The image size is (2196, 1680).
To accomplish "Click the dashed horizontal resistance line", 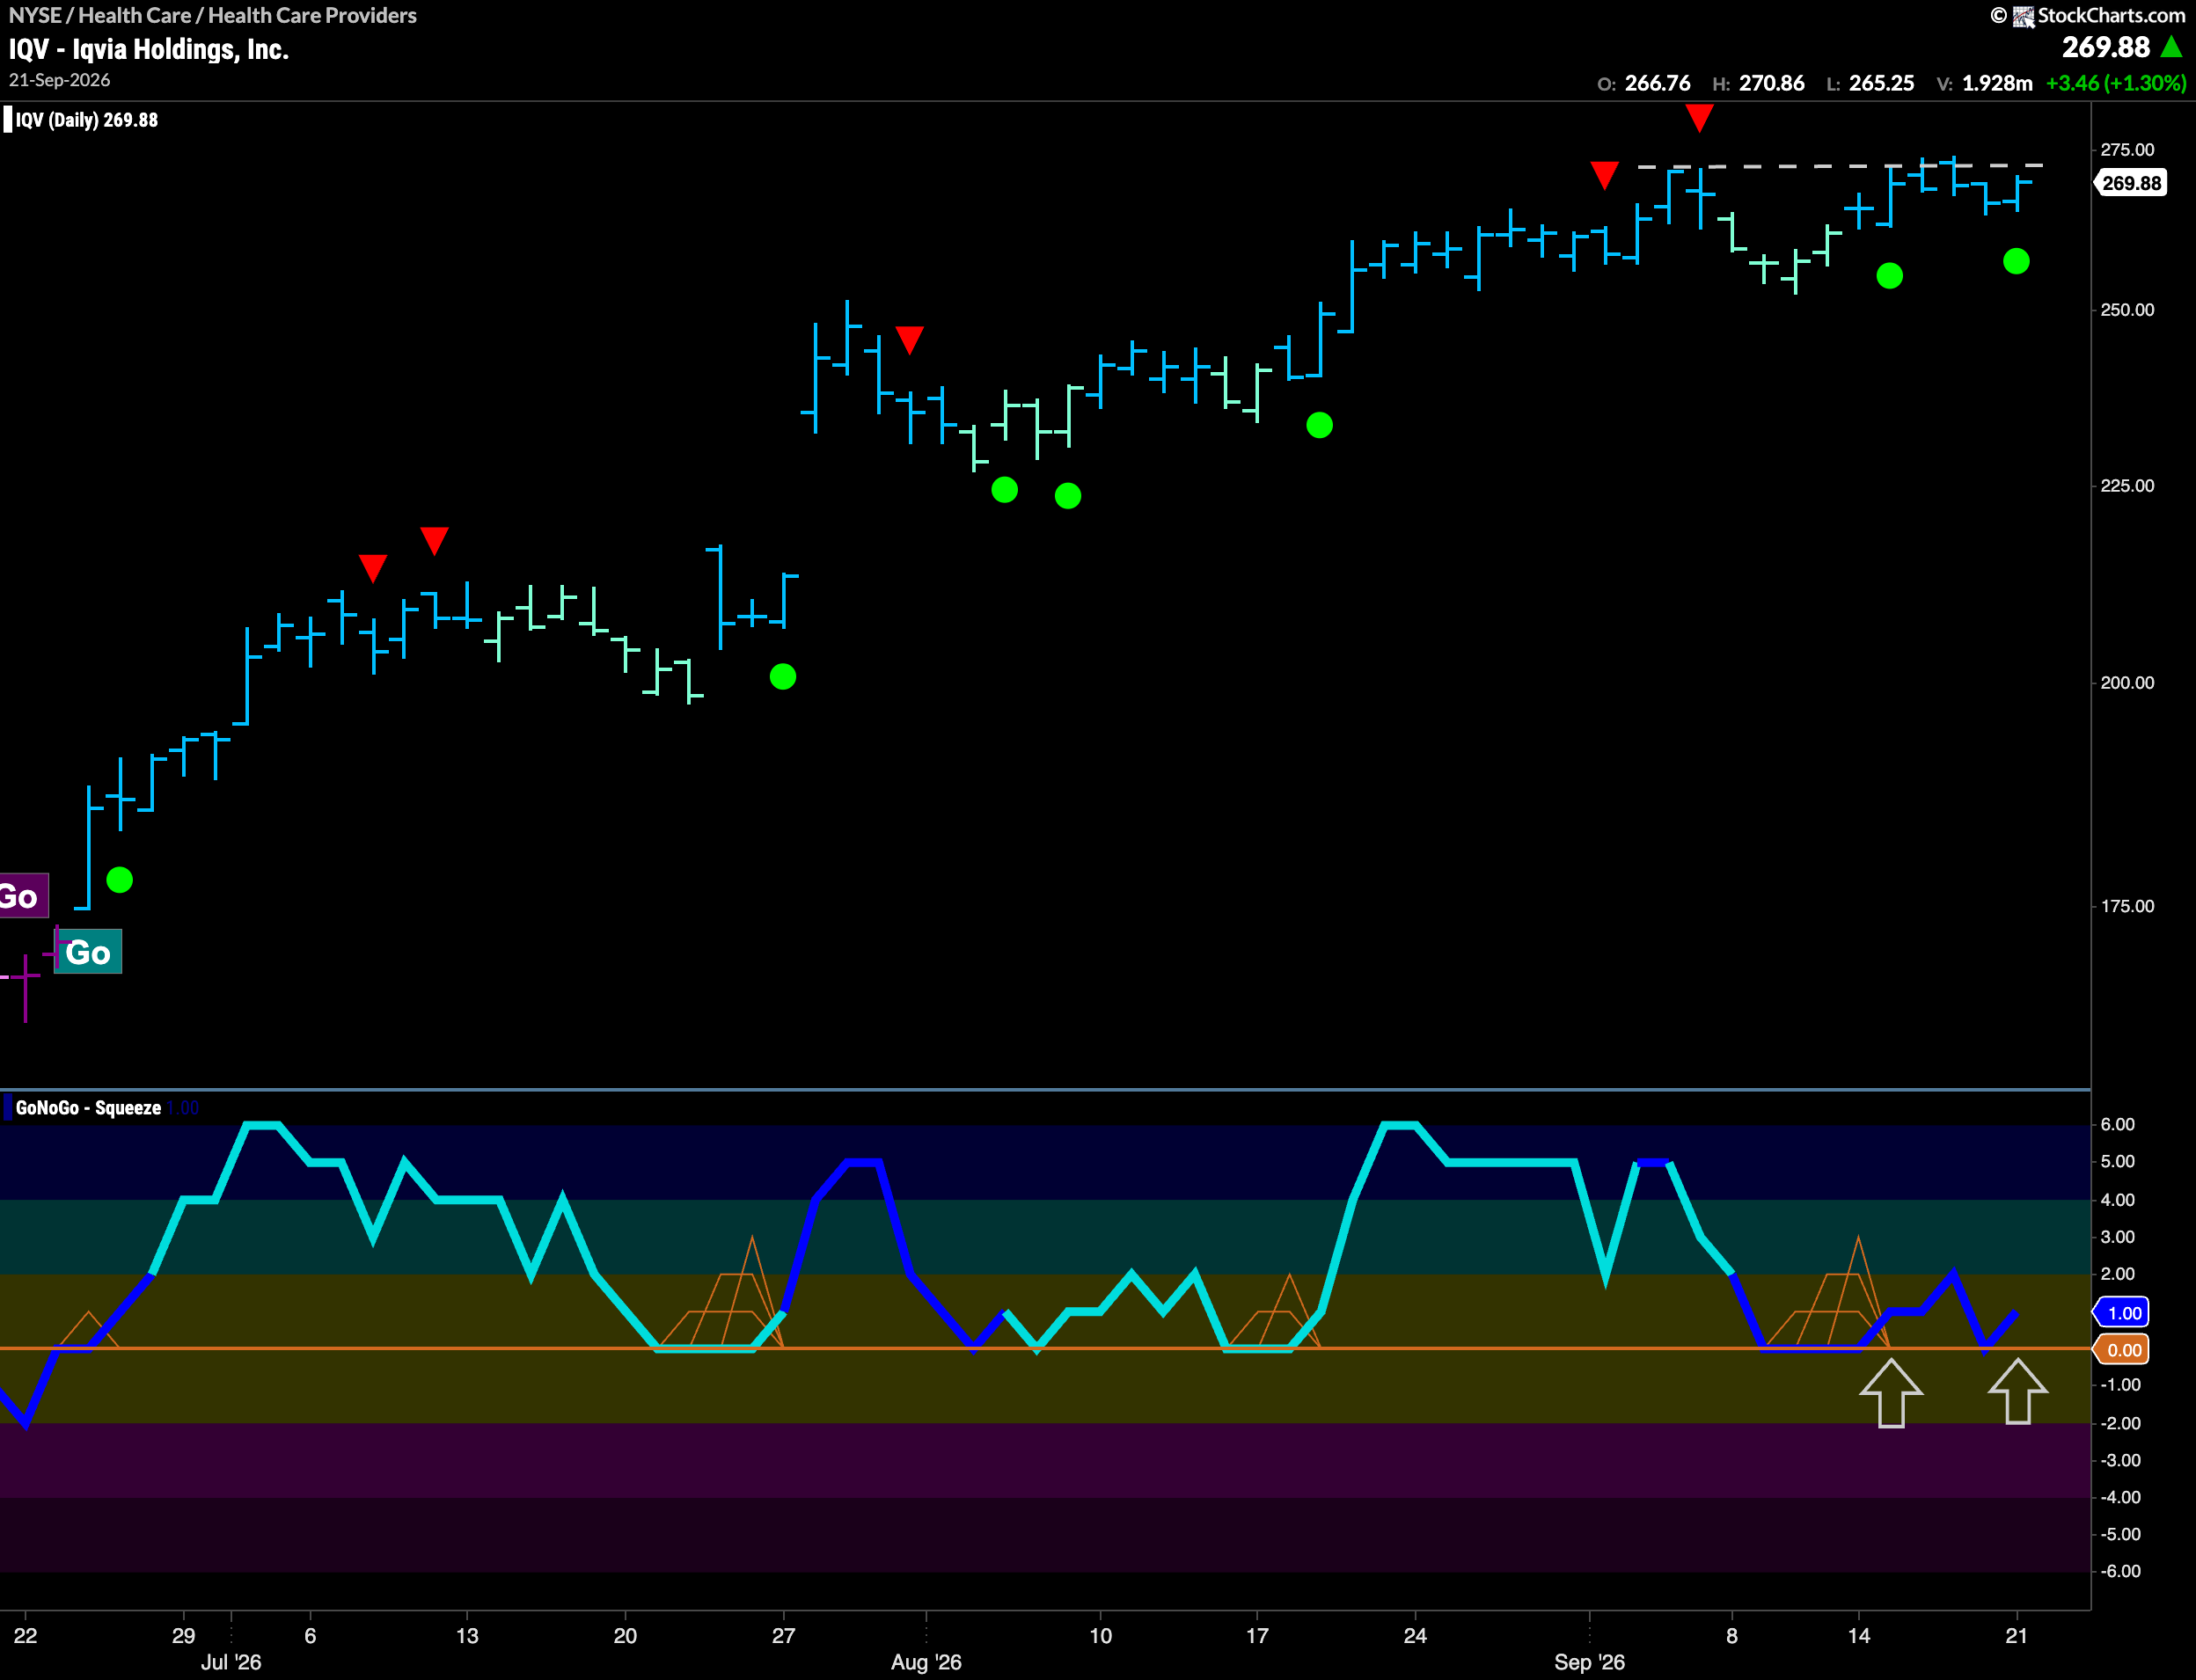I will pos(1840,166).
